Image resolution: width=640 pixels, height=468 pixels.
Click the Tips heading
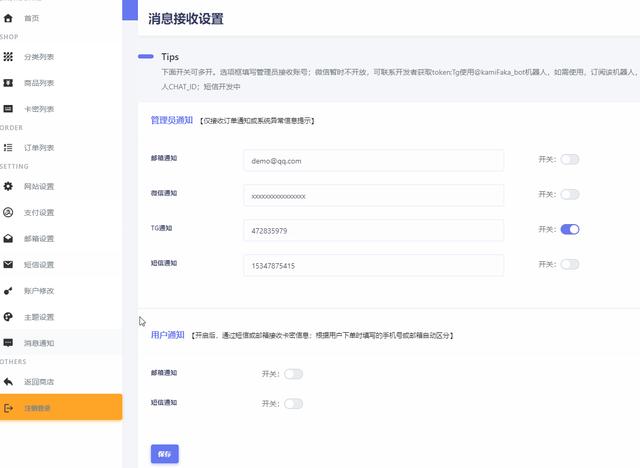pos(170,57)
